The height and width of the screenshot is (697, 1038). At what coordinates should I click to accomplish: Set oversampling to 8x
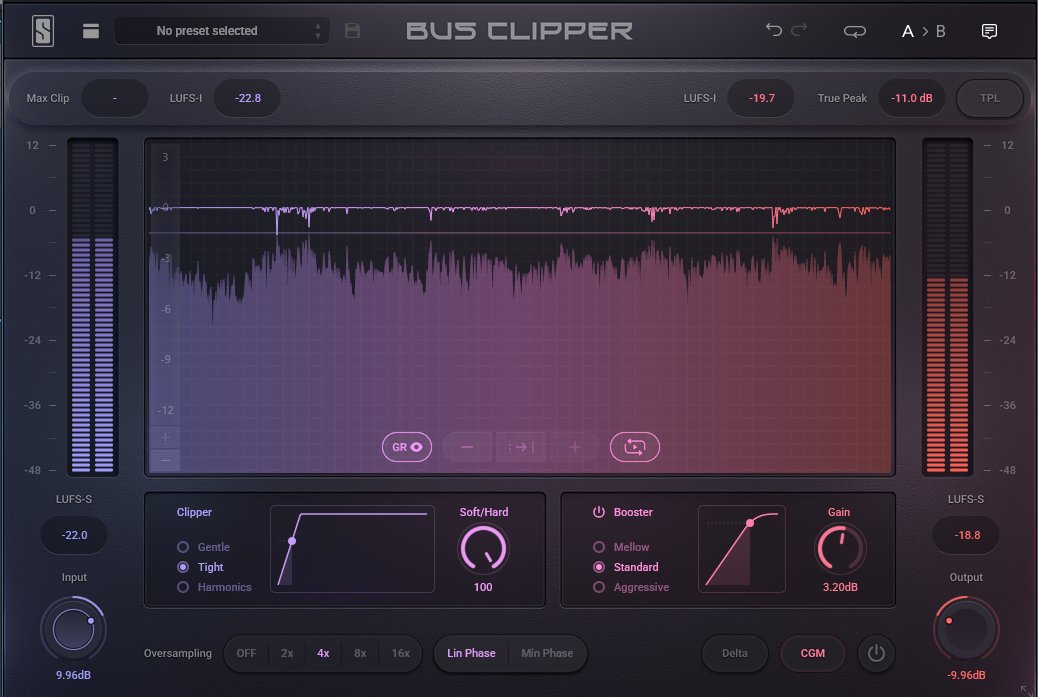(x=360, y=653)
